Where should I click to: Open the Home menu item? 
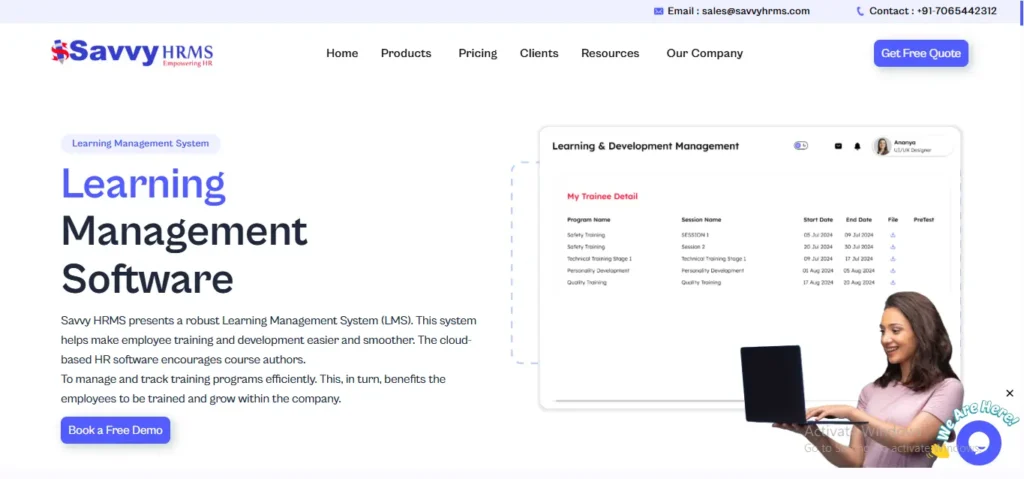[342, 54]
